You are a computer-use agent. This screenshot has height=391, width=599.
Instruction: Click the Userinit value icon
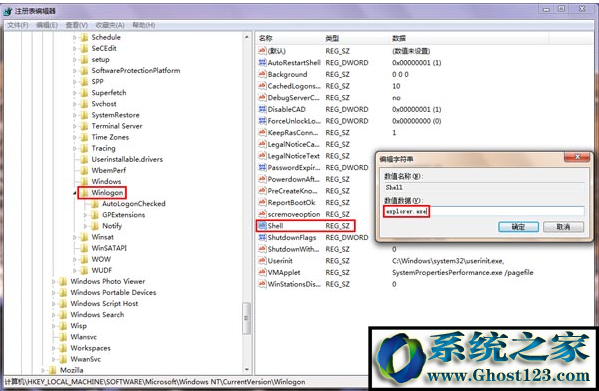coord(262,260)
